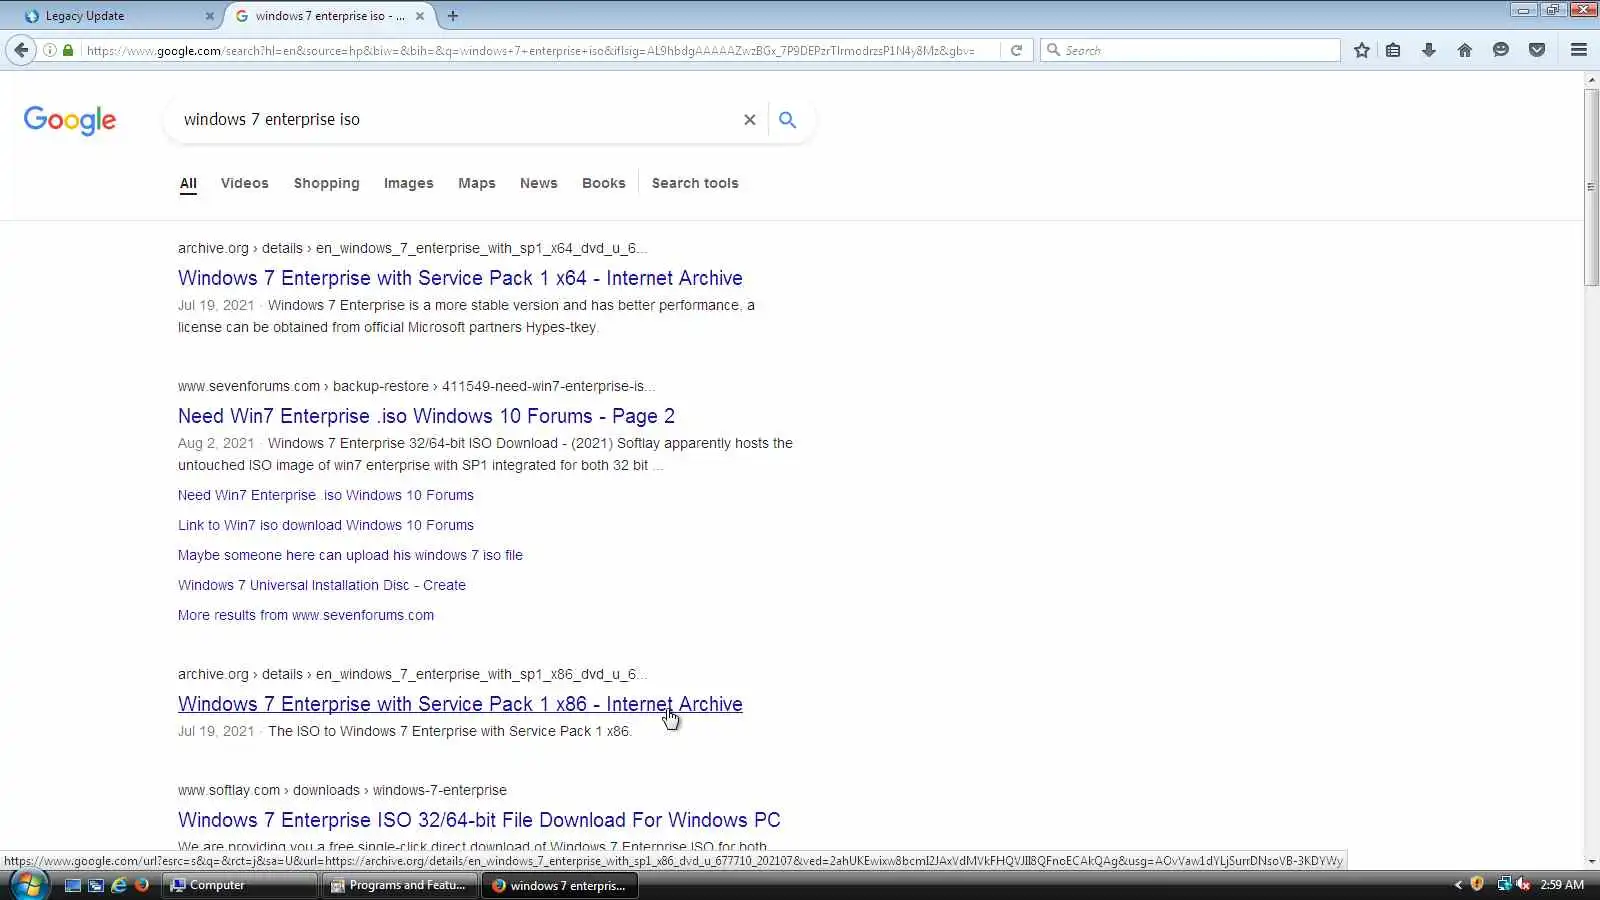Open 'Maybe someone here can upload' sublink
This screenshot has height=900, width=1600.
point(350,555)
